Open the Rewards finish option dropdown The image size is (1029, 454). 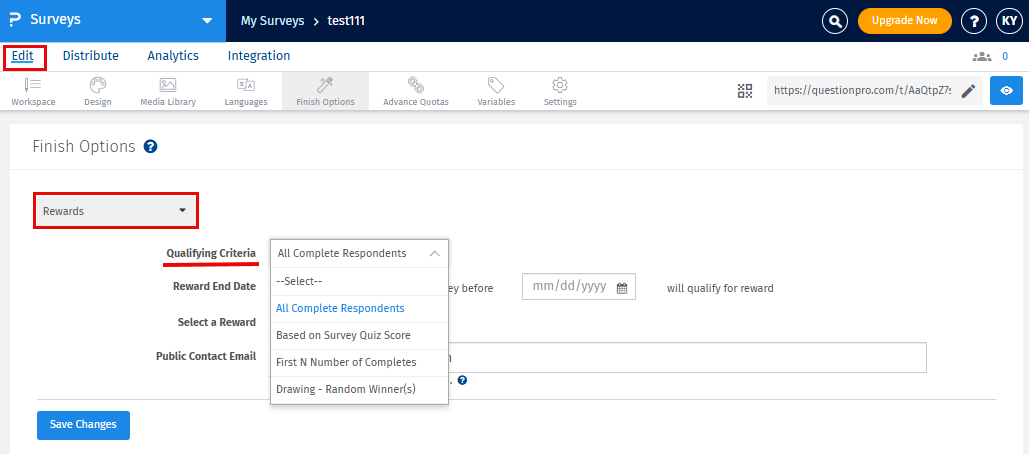pos(115,211)
